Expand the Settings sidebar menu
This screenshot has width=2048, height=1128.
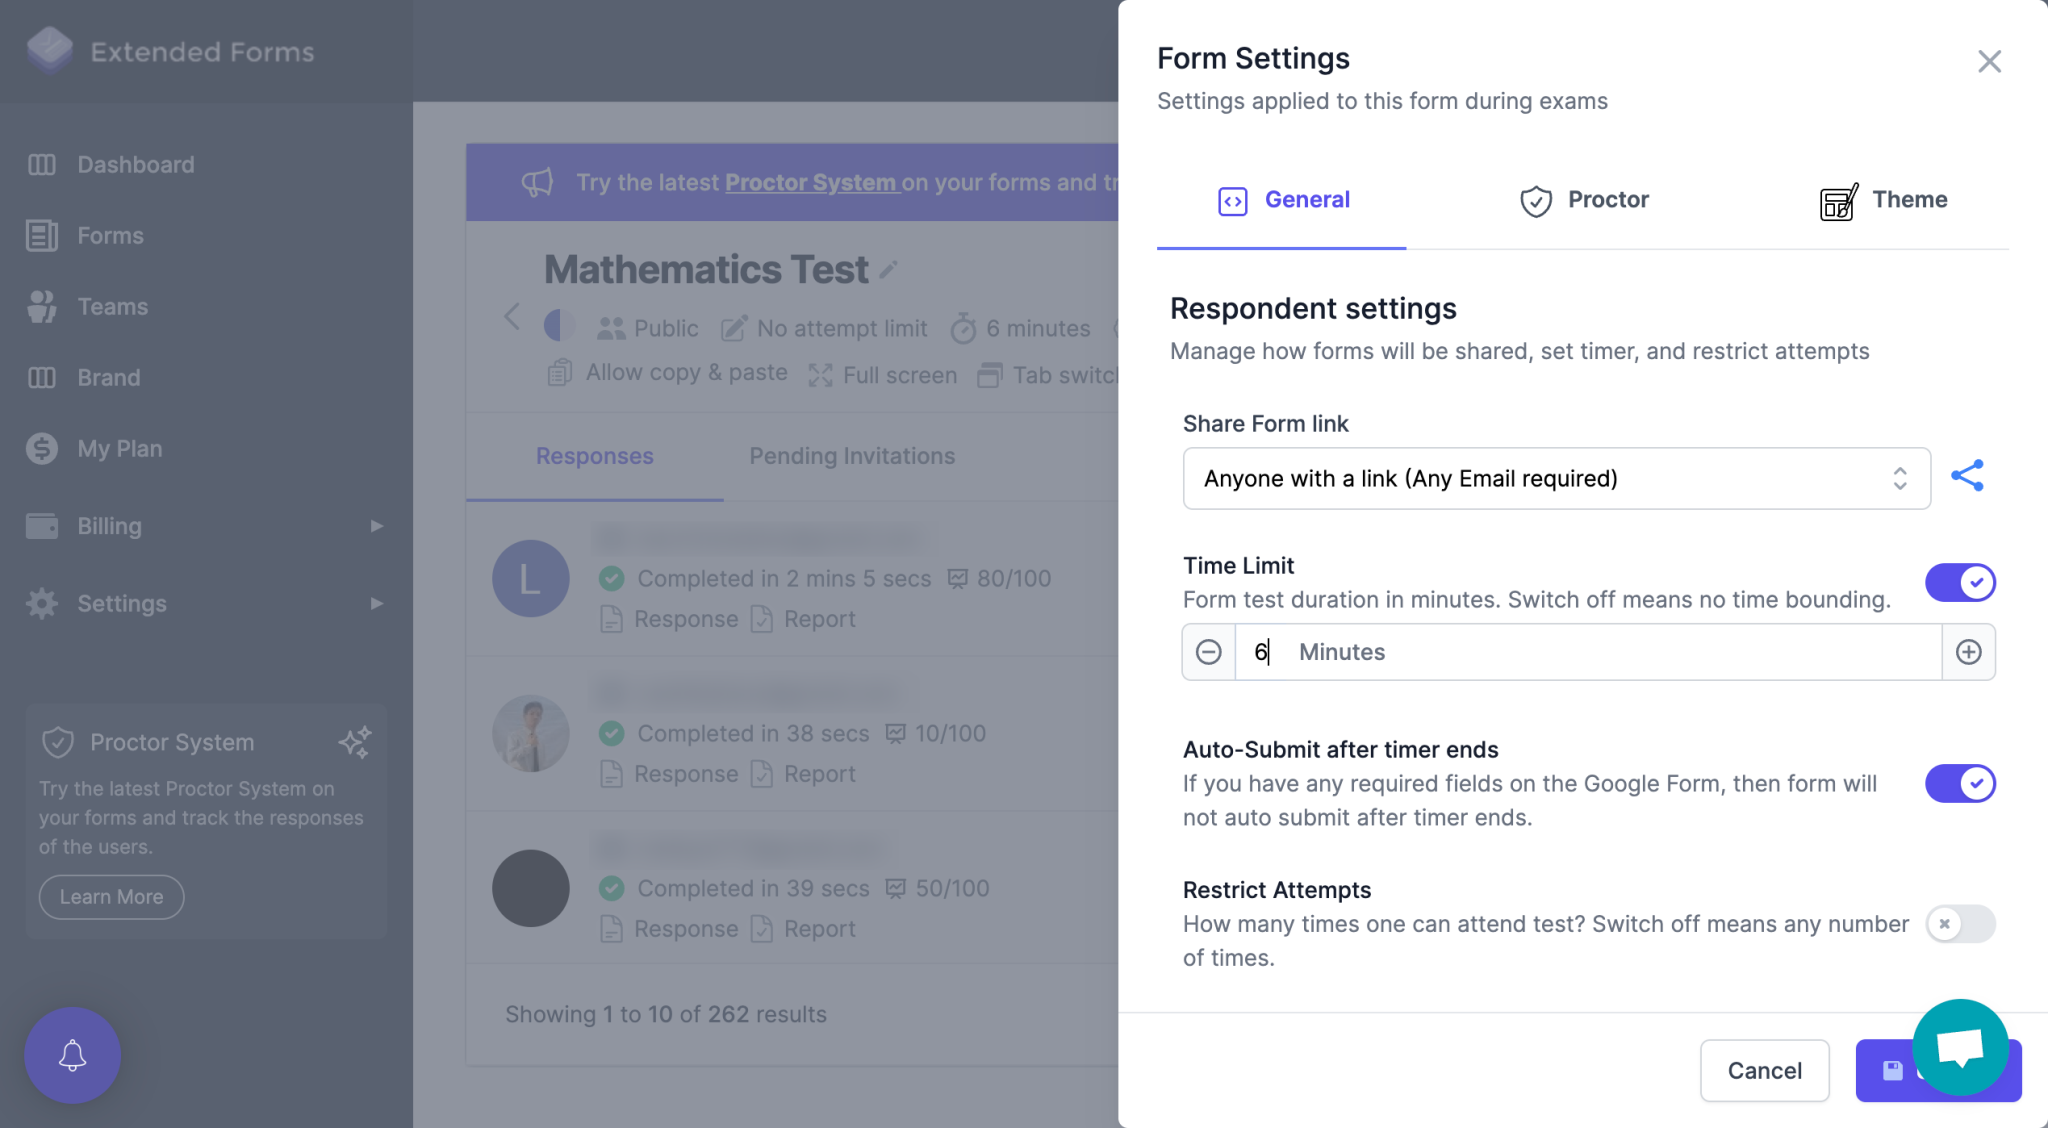(x=122, y=603)
